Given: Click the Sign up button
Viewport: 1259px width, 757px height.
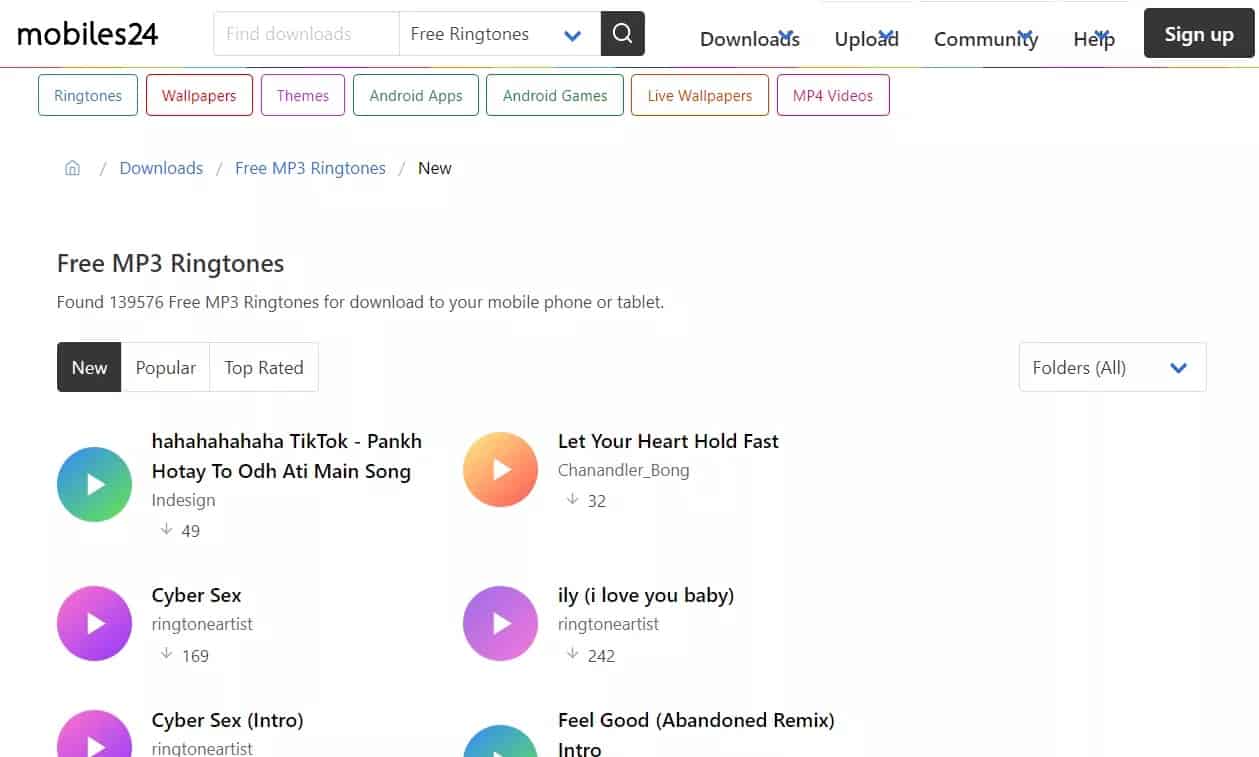Looking at the screenshot, I should coord(1198,34).
